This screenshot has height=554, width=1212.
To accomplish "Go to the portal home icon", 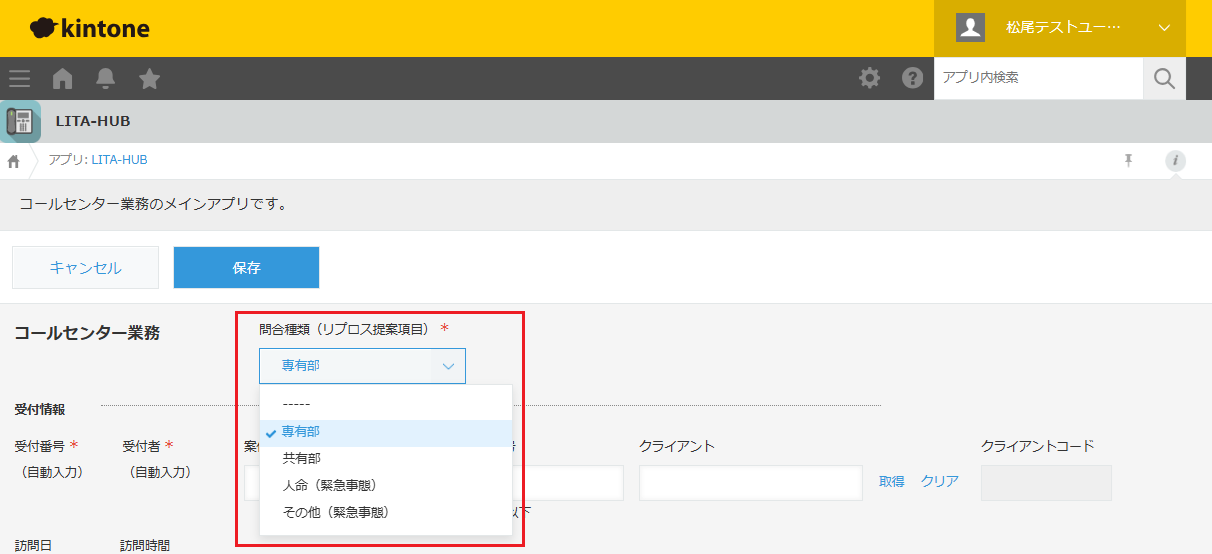I will tap(63, 79).
